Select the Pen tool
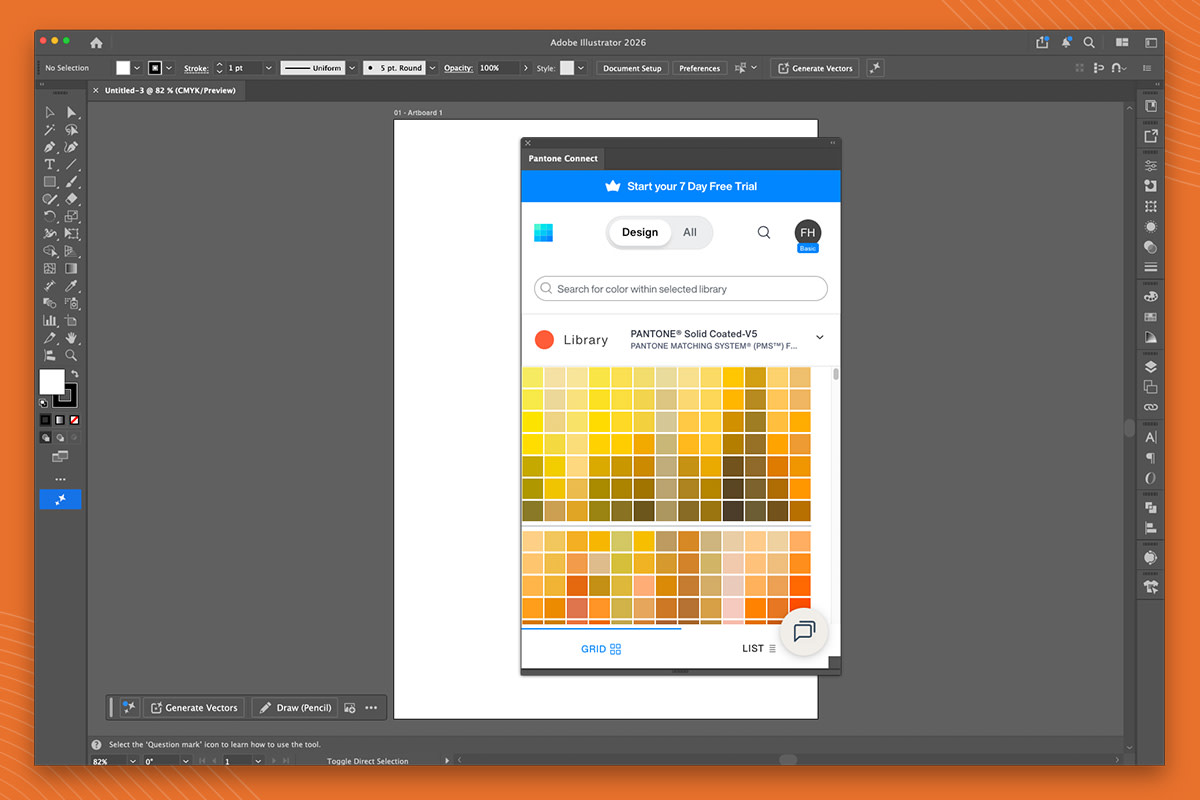Image resolution: width=1200 pixels, height=800 pixels. click(49, 147)
